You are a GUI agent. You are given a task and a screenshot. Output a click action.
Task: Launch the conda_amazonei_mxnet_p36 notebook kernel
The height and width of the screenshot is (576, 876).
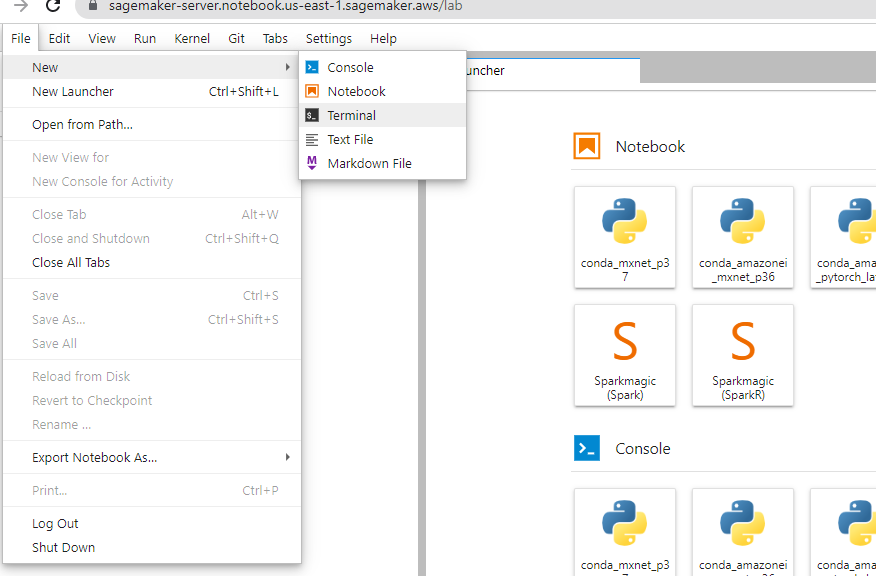742,237
